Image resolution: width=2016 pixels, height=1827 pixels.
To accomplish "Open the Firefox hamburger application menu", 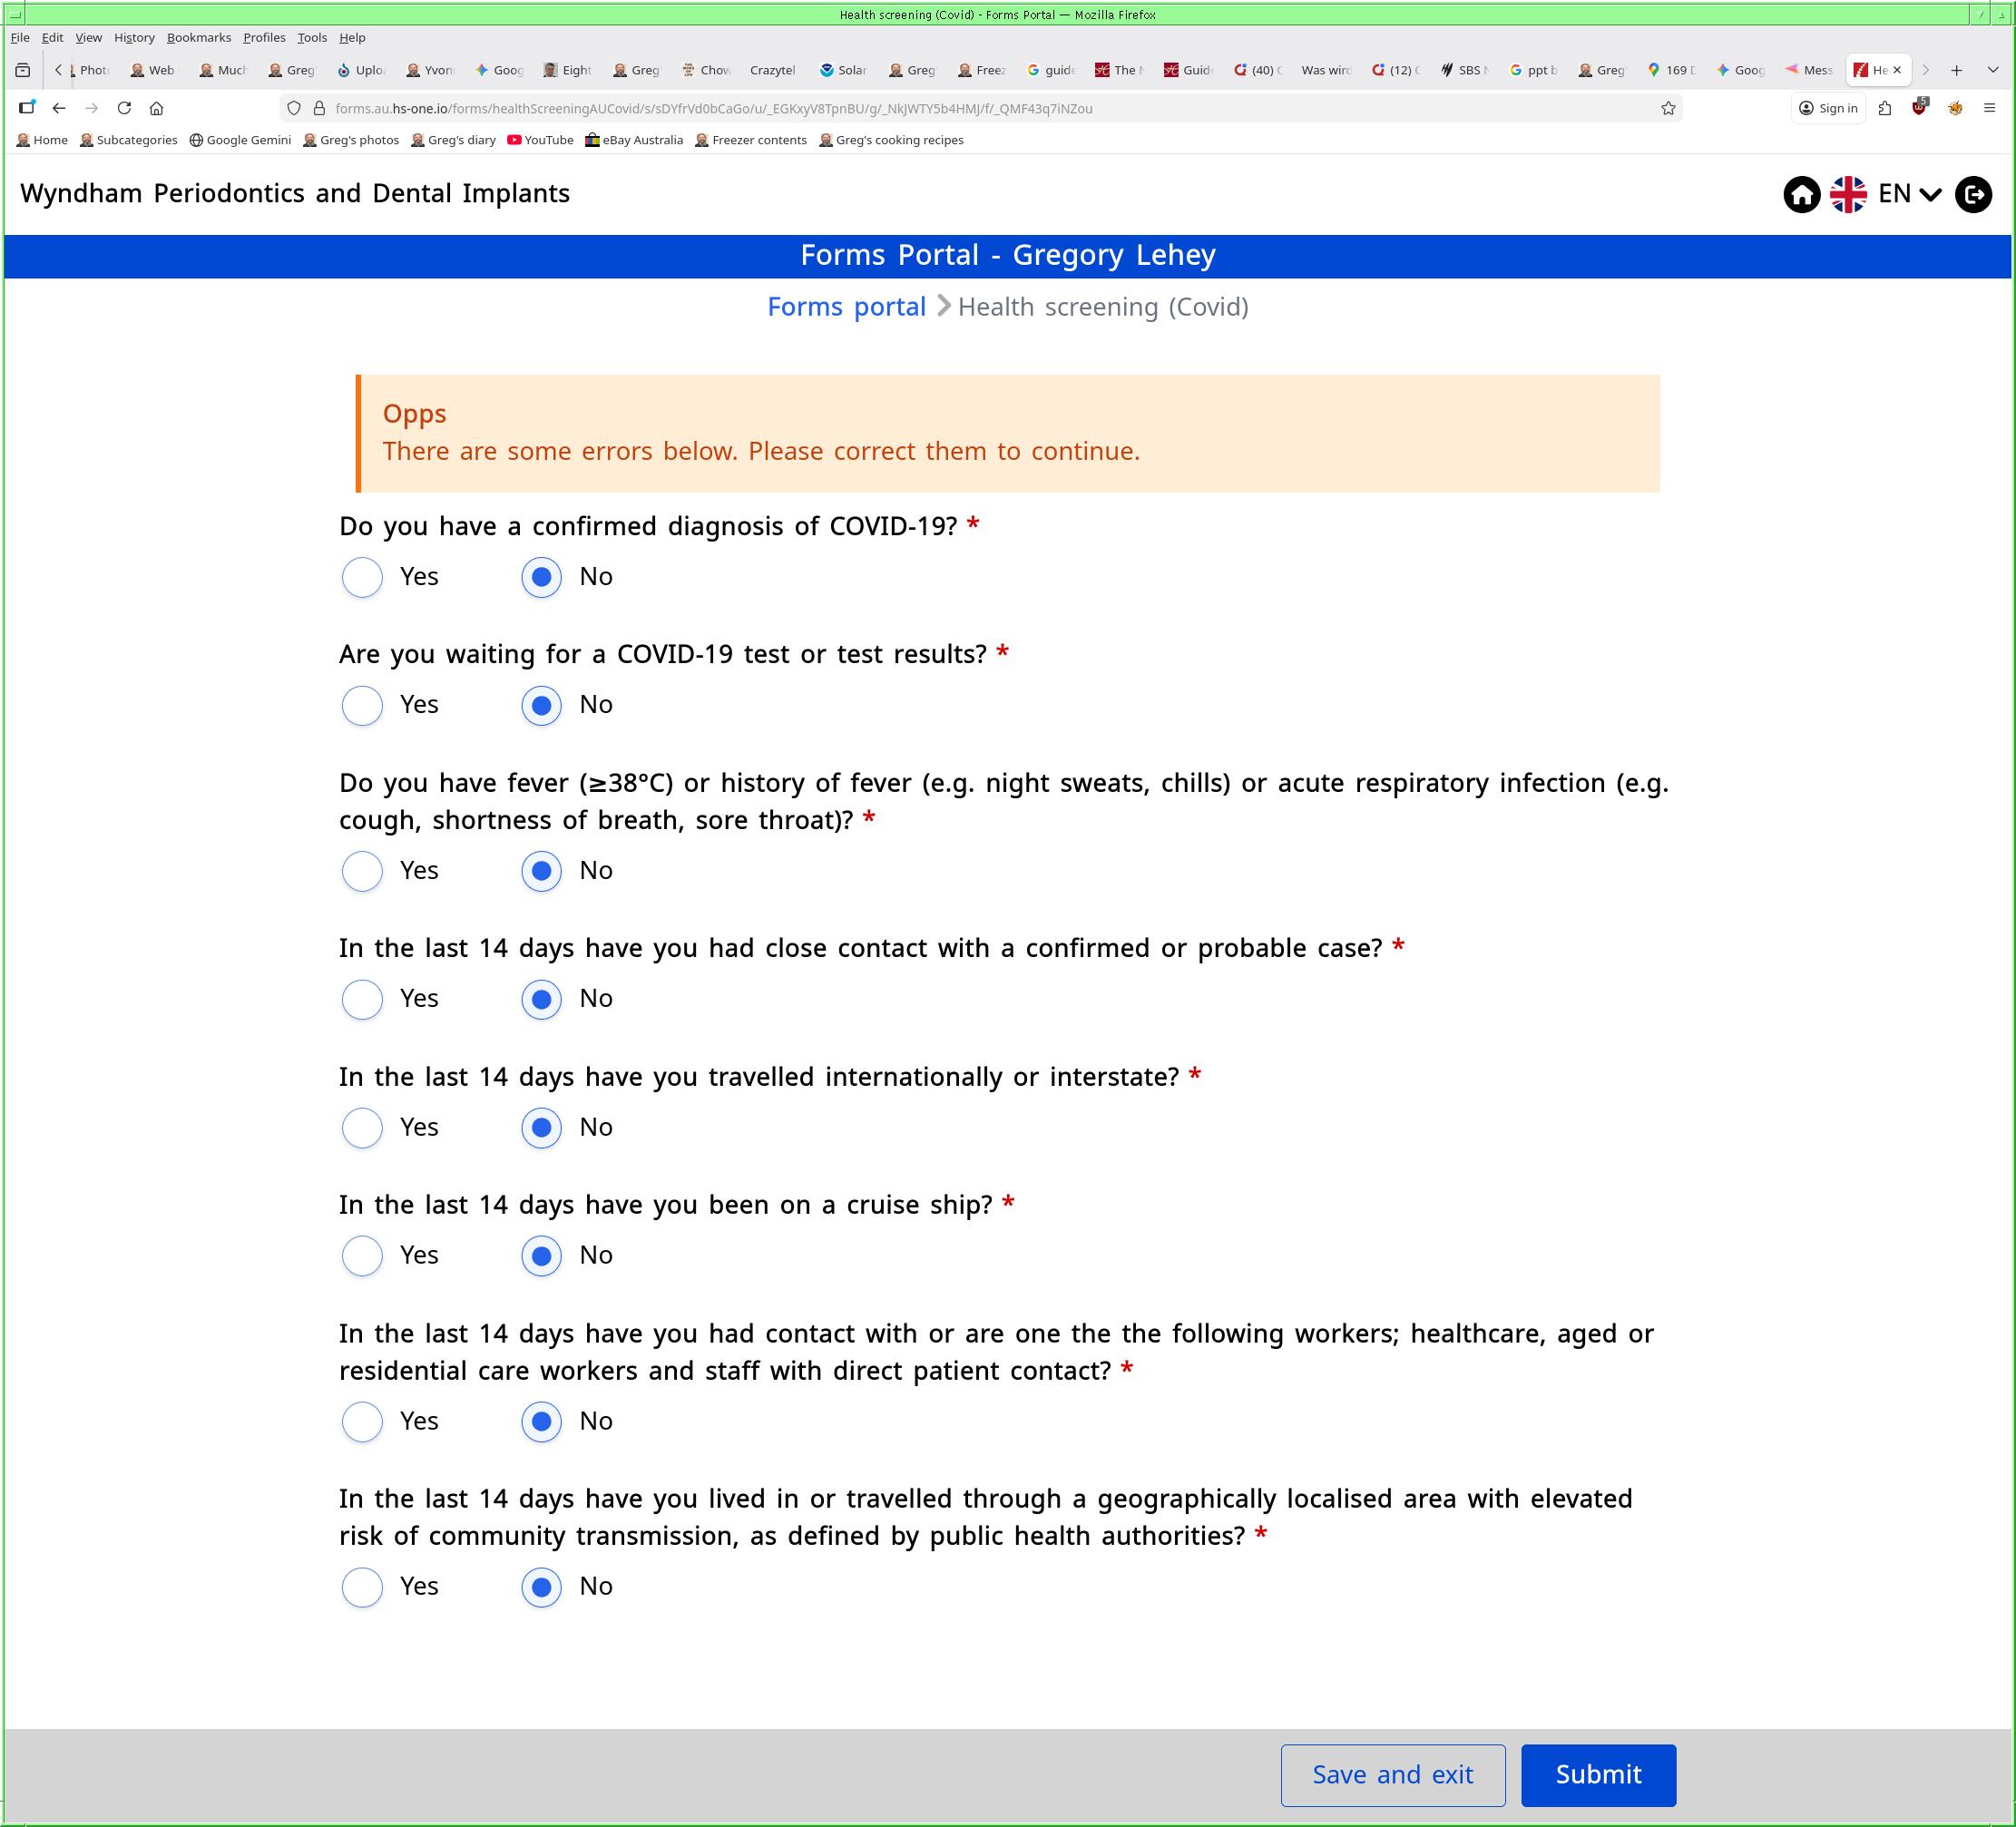I will (1989, 108).
